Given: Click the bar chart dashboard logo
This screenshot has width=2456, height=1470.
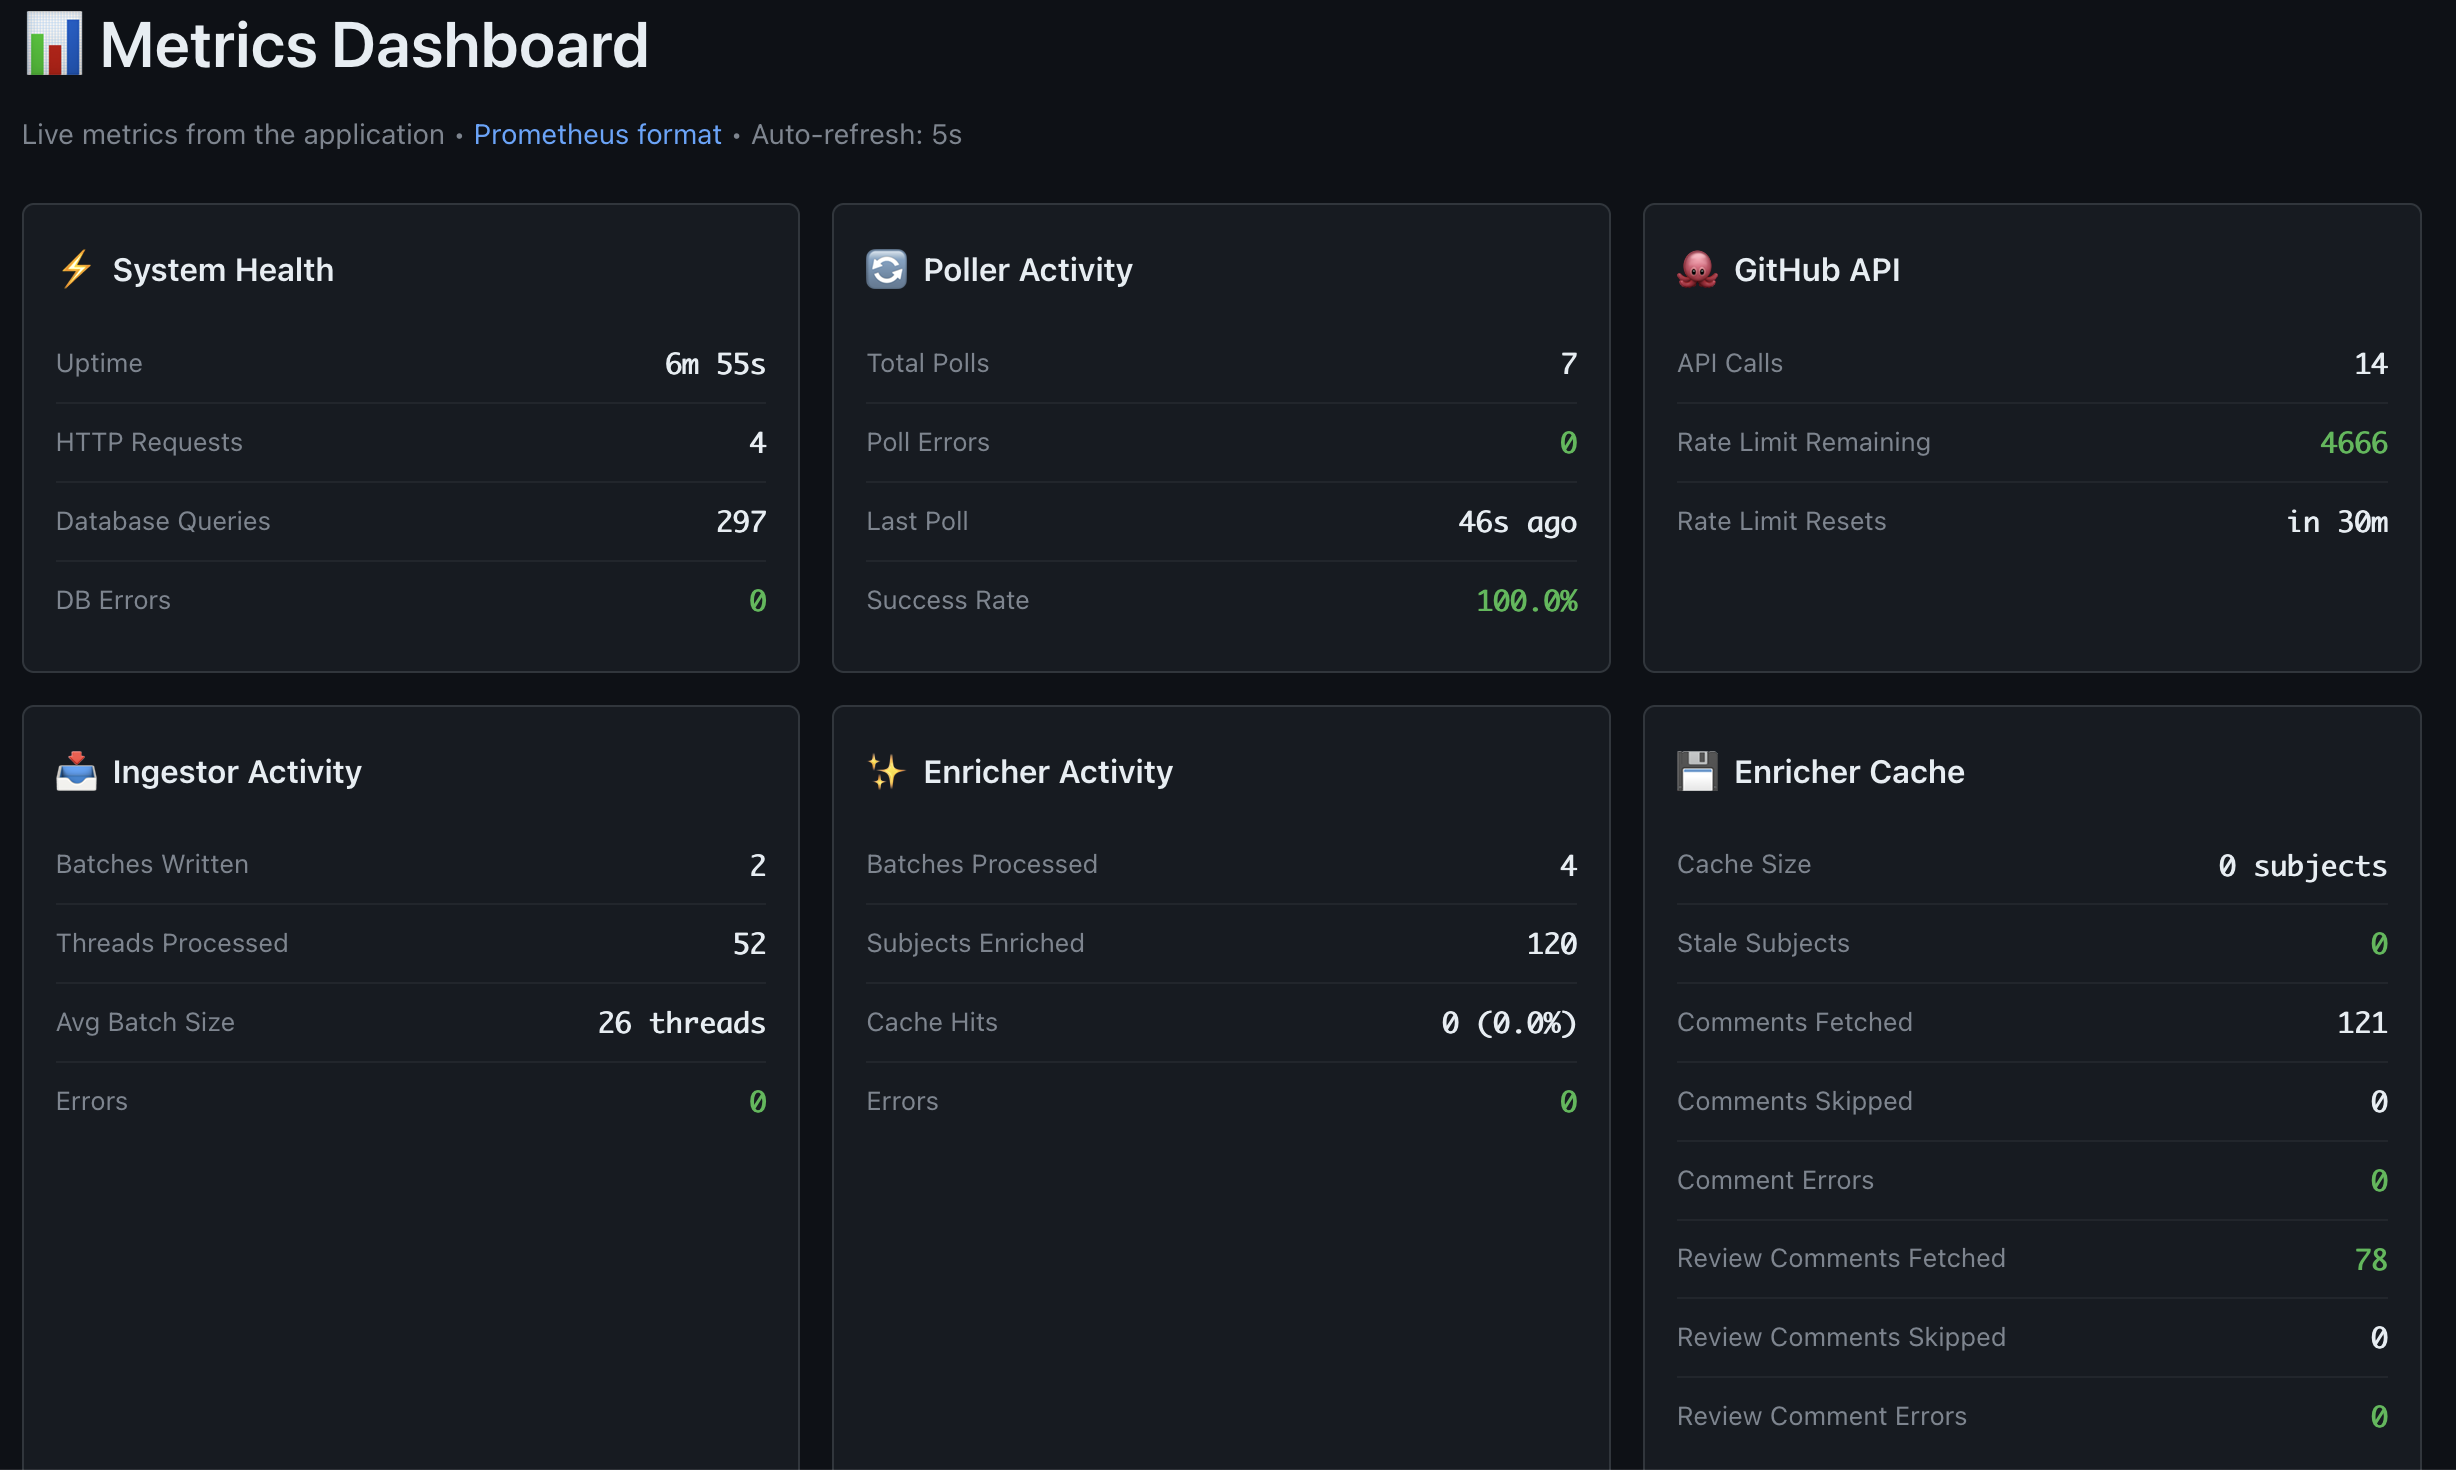Looking at the screenshot, I should tap(53, 44).
